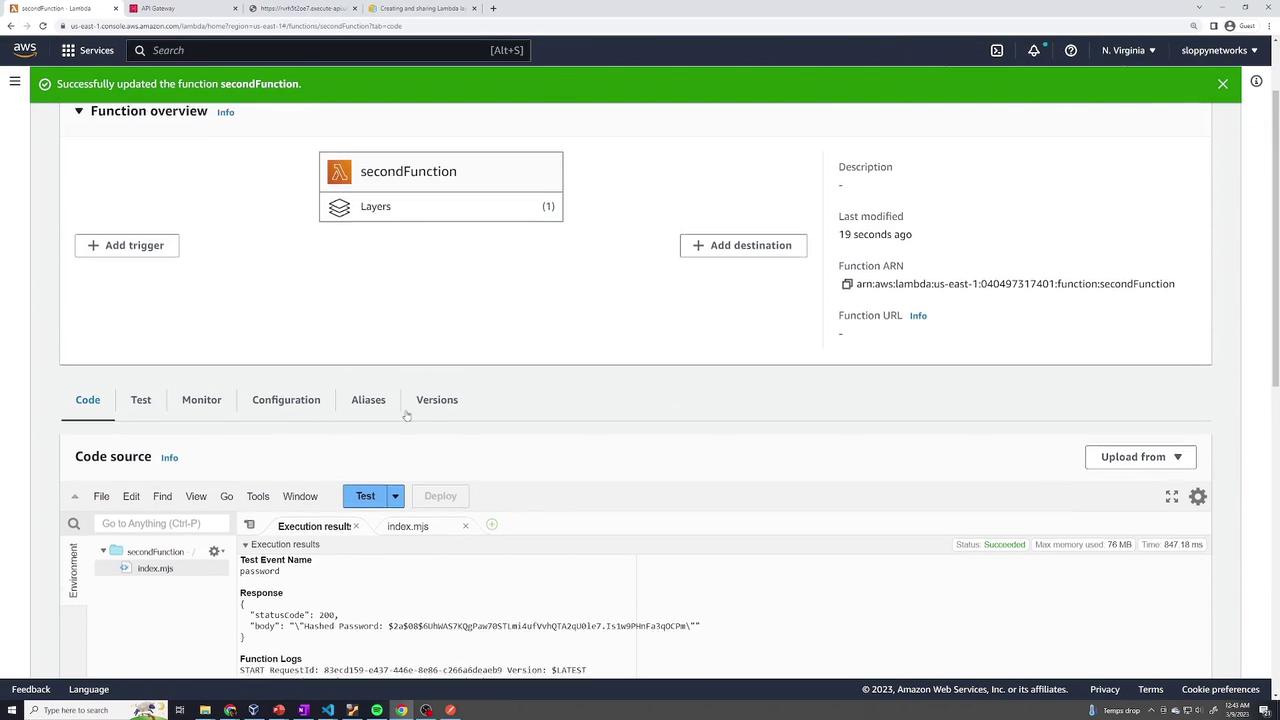Open the Feedback link in the footer
Image resolution: width=1280 pixels, height=720 pixels.
click(x=31, y=689)
